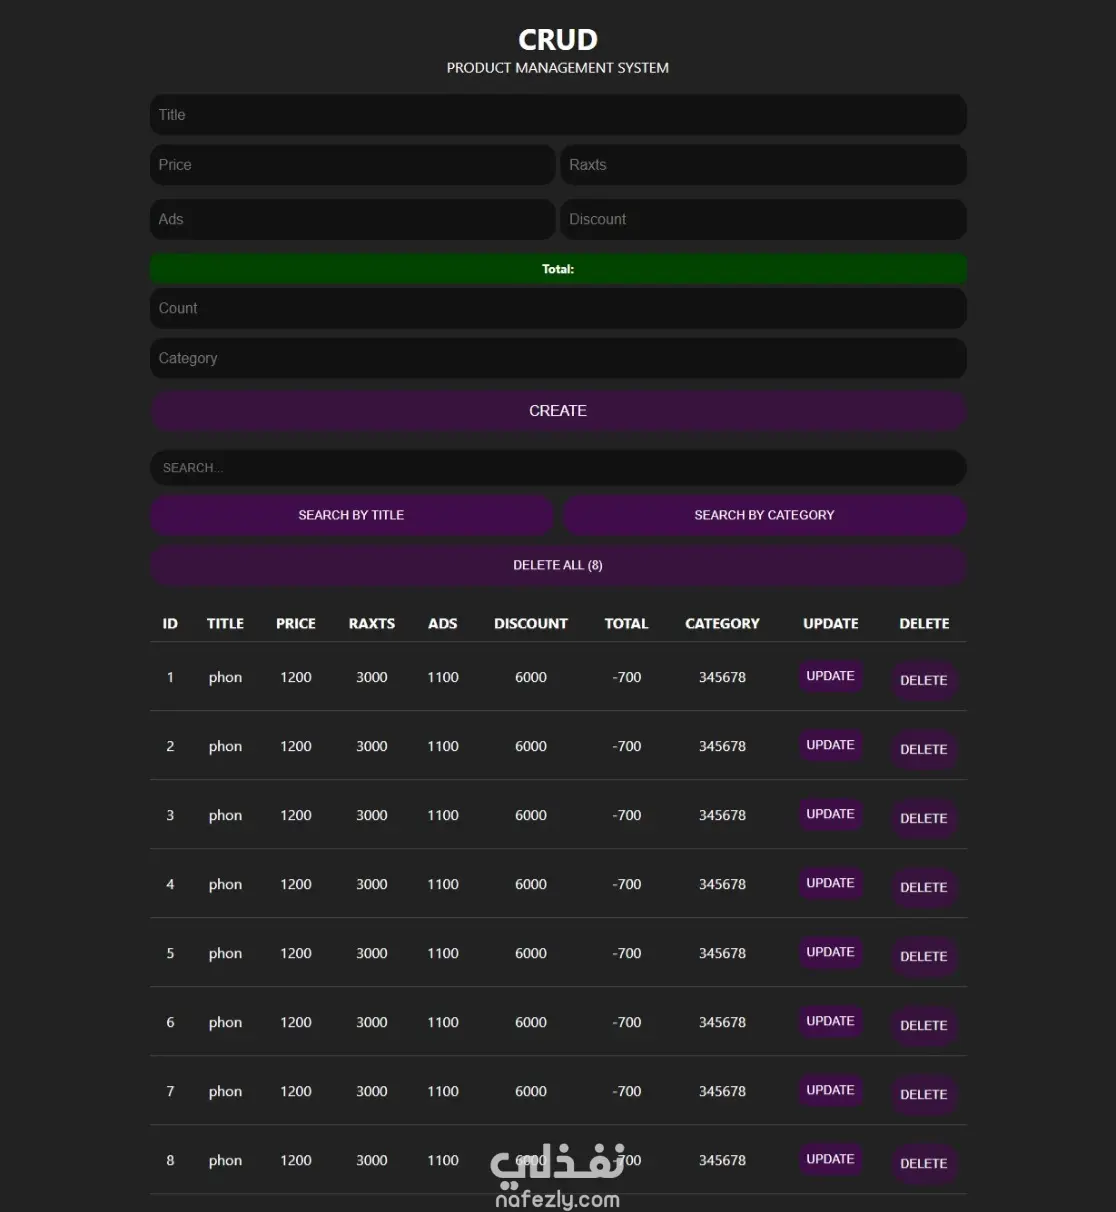Click the Search input box
The height and width of the screenshot is (1212, 1116).
tap(558, 468)
